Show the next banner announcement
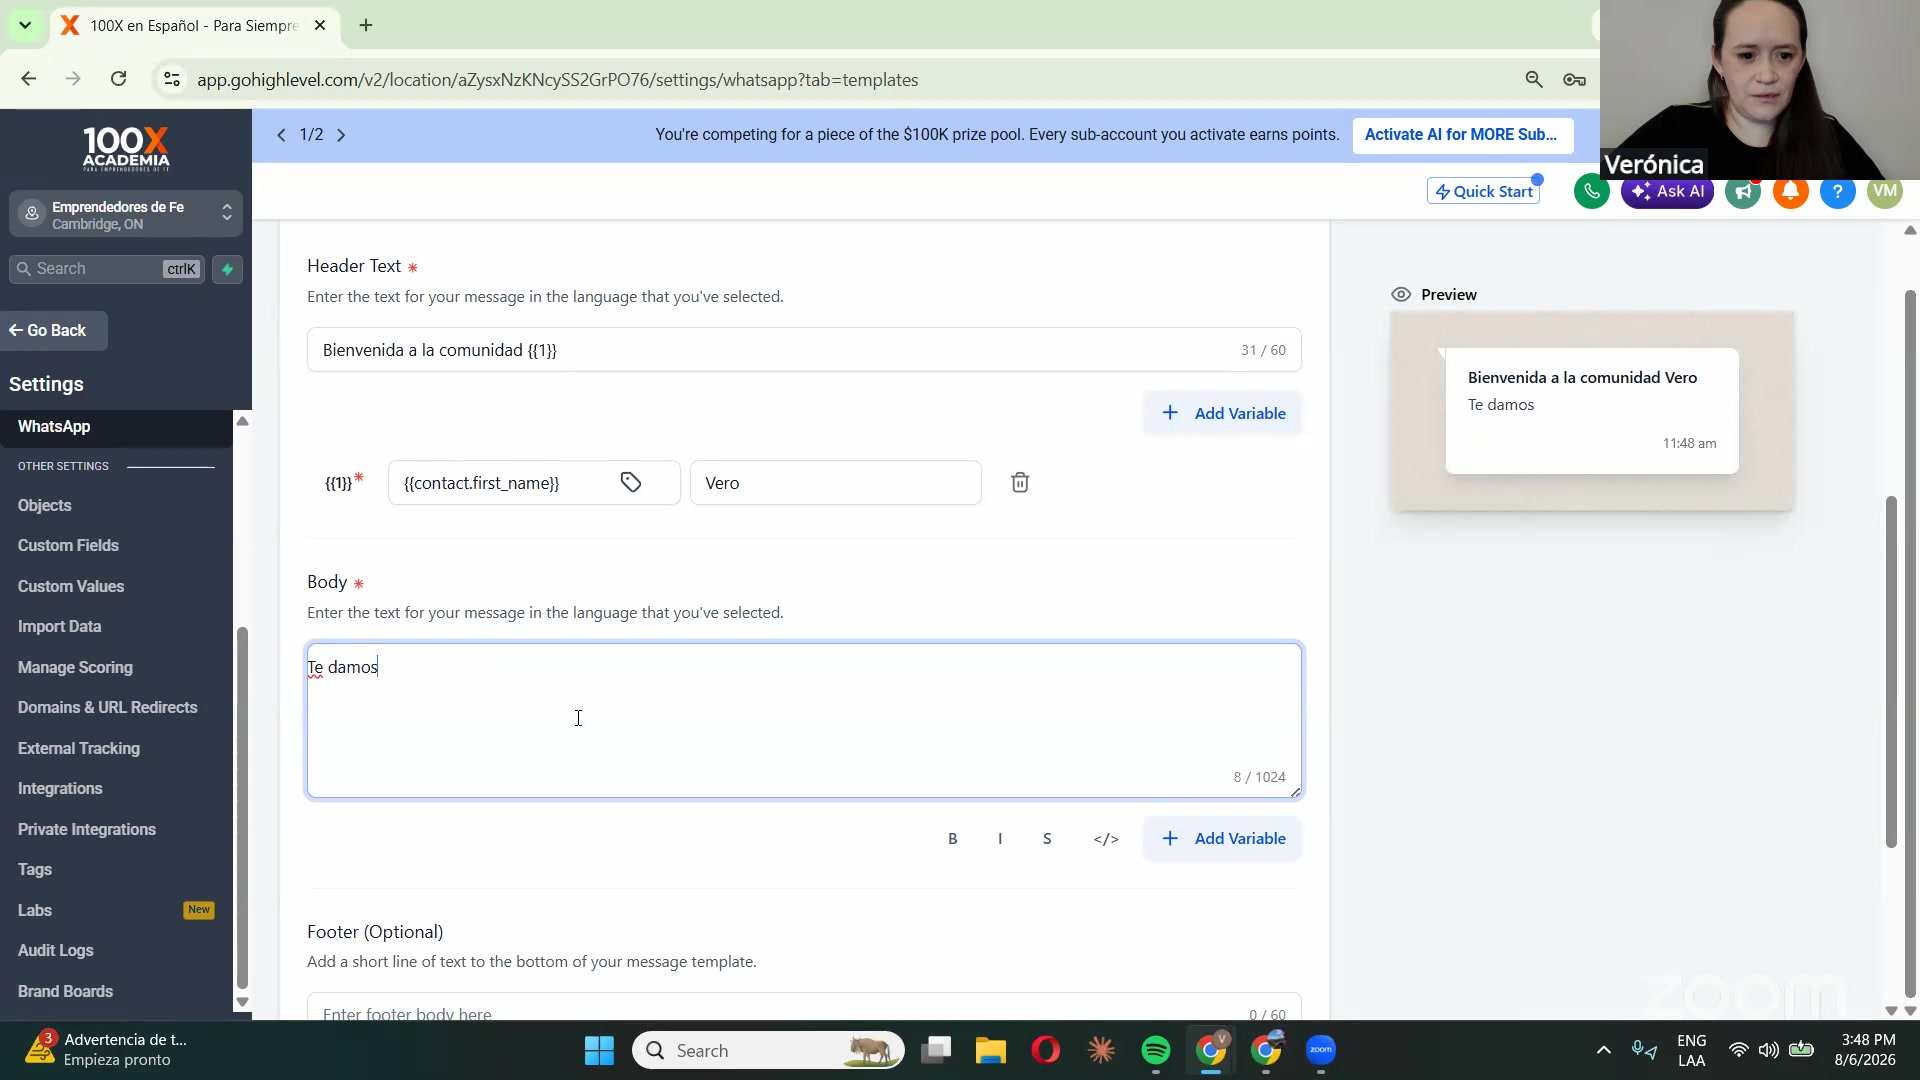1920x1080 pixels. (341, 135)
